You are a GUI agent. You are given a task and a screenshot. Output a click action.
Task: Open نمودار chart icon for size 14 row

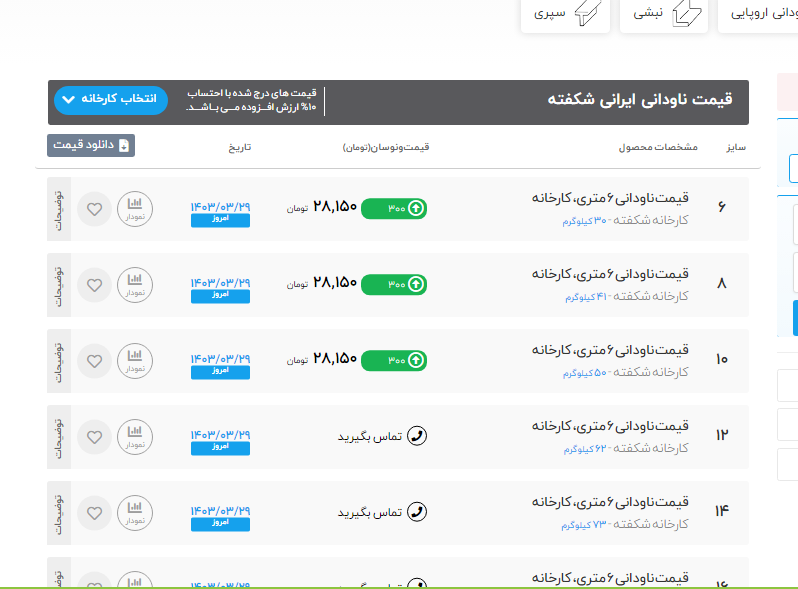tap(135, 512)
